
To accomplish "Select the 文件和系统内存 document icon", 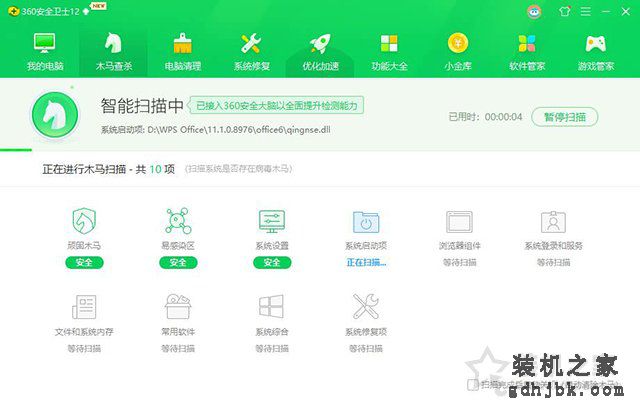I will [84, 307].
